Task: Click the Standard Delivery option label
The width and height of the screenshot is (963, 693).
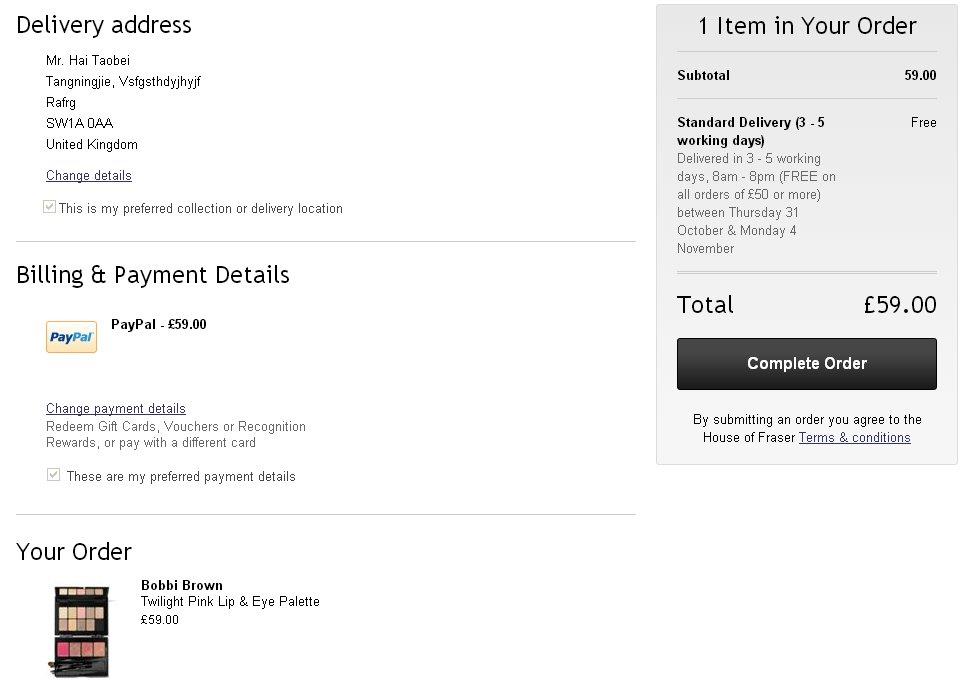Action: tap(751, 131)
